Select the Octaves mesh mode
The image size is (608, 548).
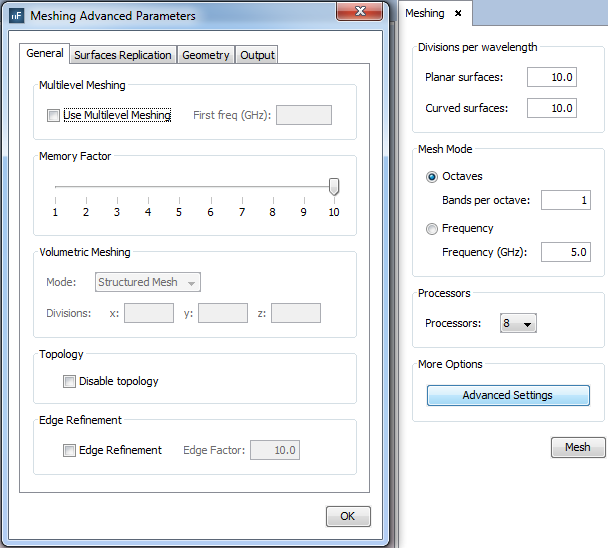(432, 177)
